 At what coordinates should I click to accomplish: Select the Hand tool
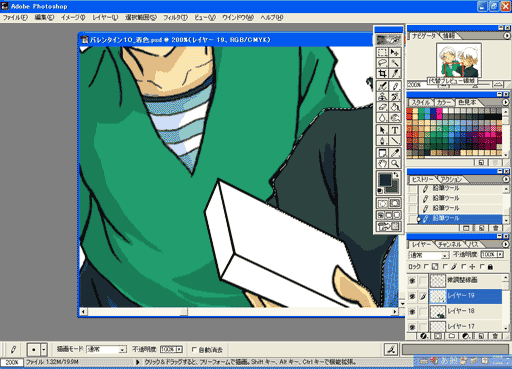click(x=382, y=163)
